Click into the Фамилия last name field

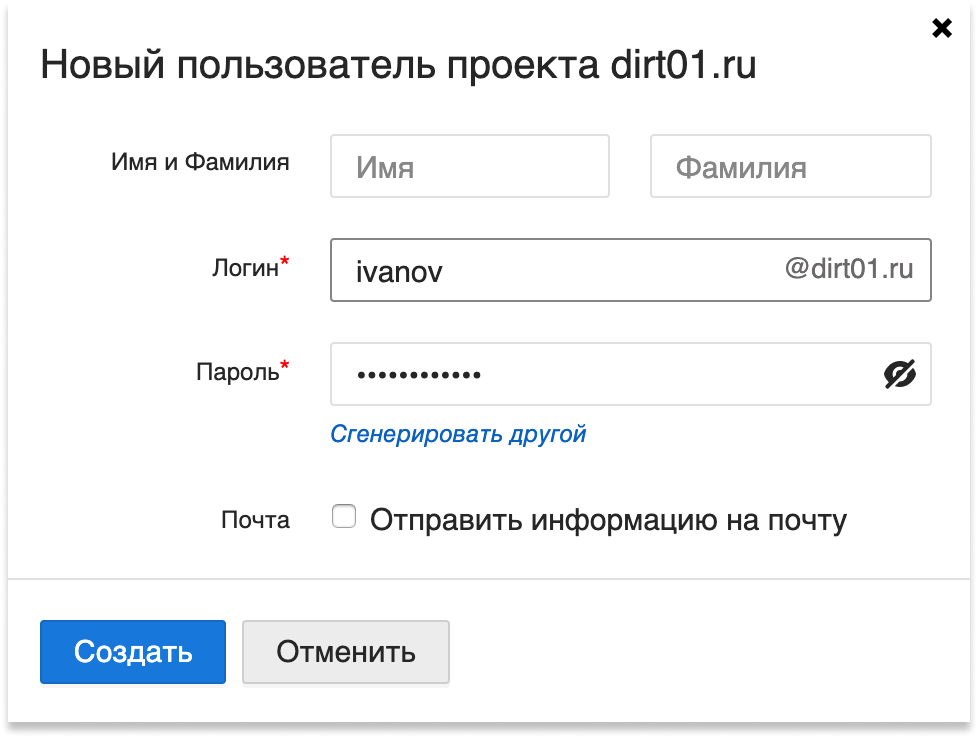click(x=790, y=167)
